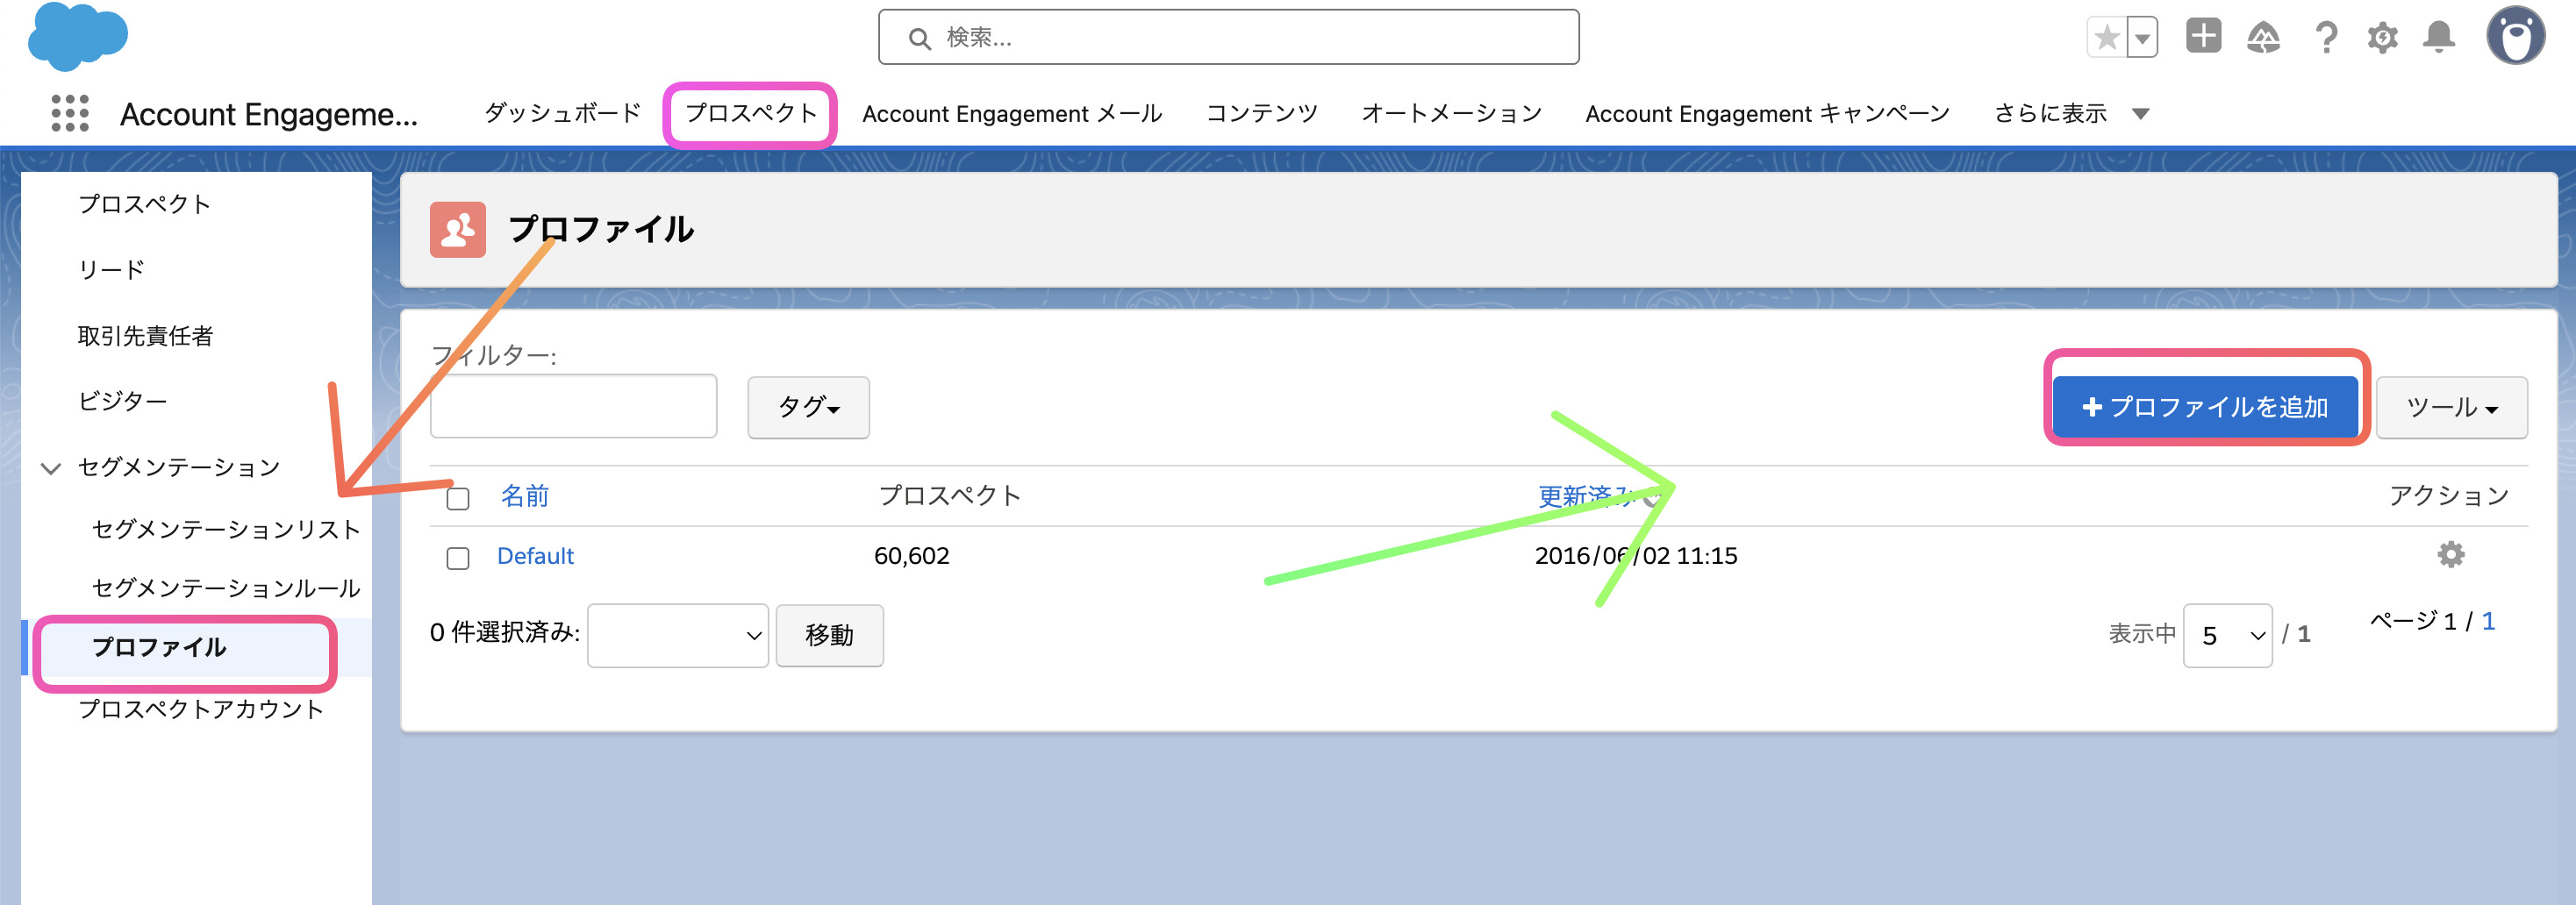
Task: Open the setup gear icon in header
Action: coord(2383,38)
